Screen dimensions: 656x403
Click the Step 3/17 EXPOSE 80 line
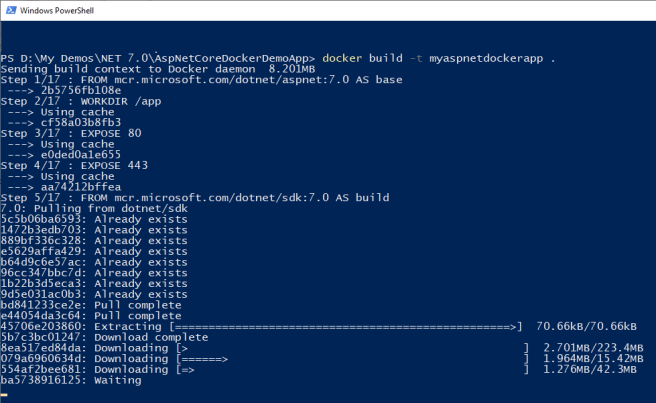tap(71, 133)
